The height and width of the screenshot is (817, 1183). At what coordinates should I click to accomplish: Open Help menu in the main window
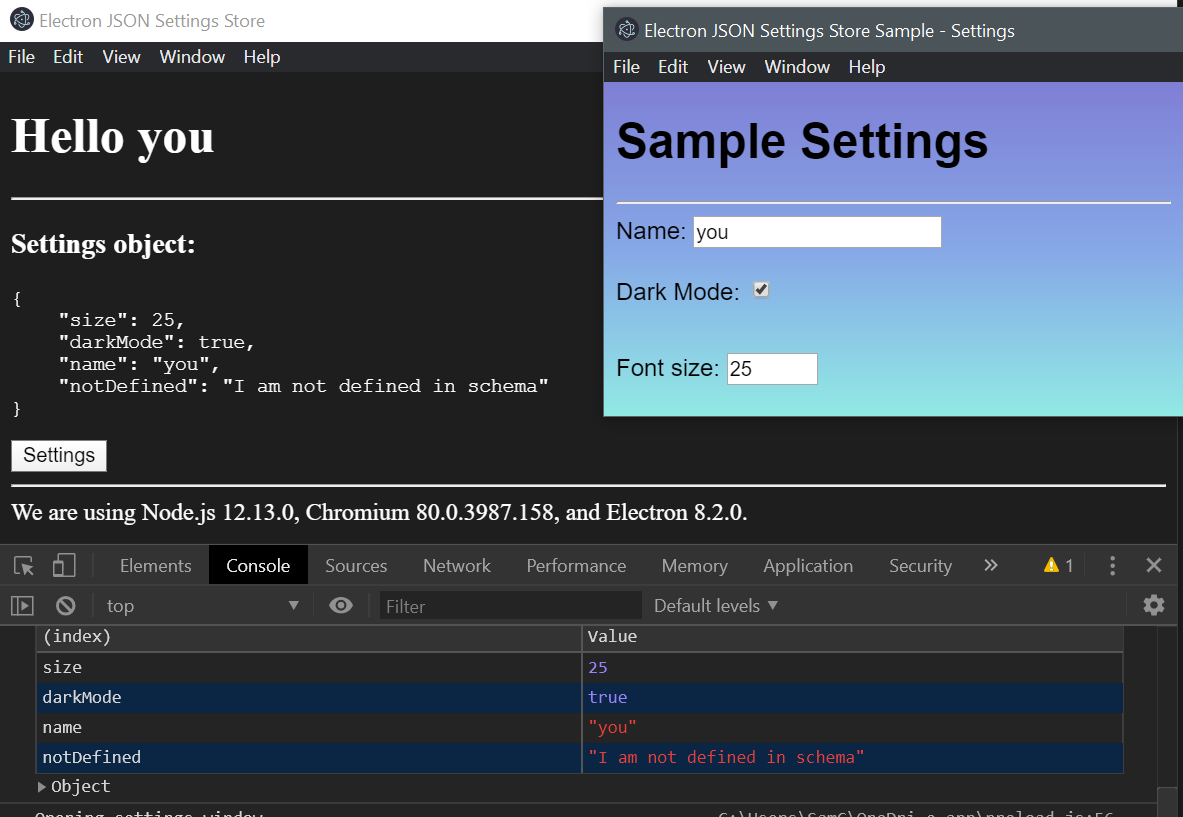click(x=262, y=57)
